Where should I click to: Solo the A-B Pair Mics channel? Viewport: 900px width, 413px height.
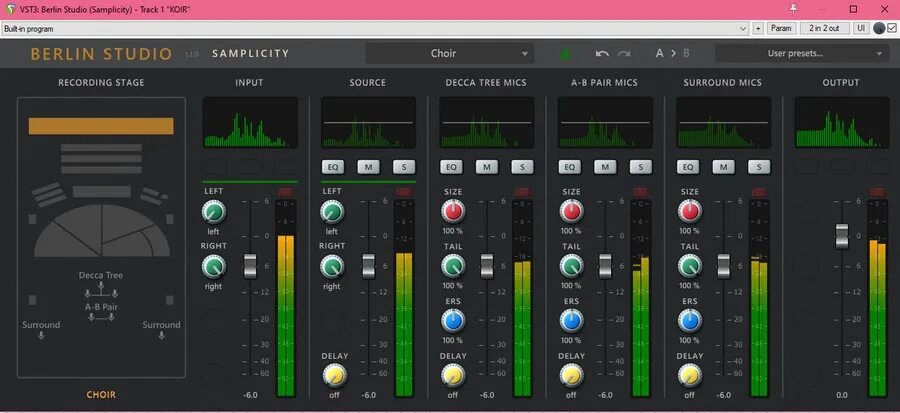point(641,167)
